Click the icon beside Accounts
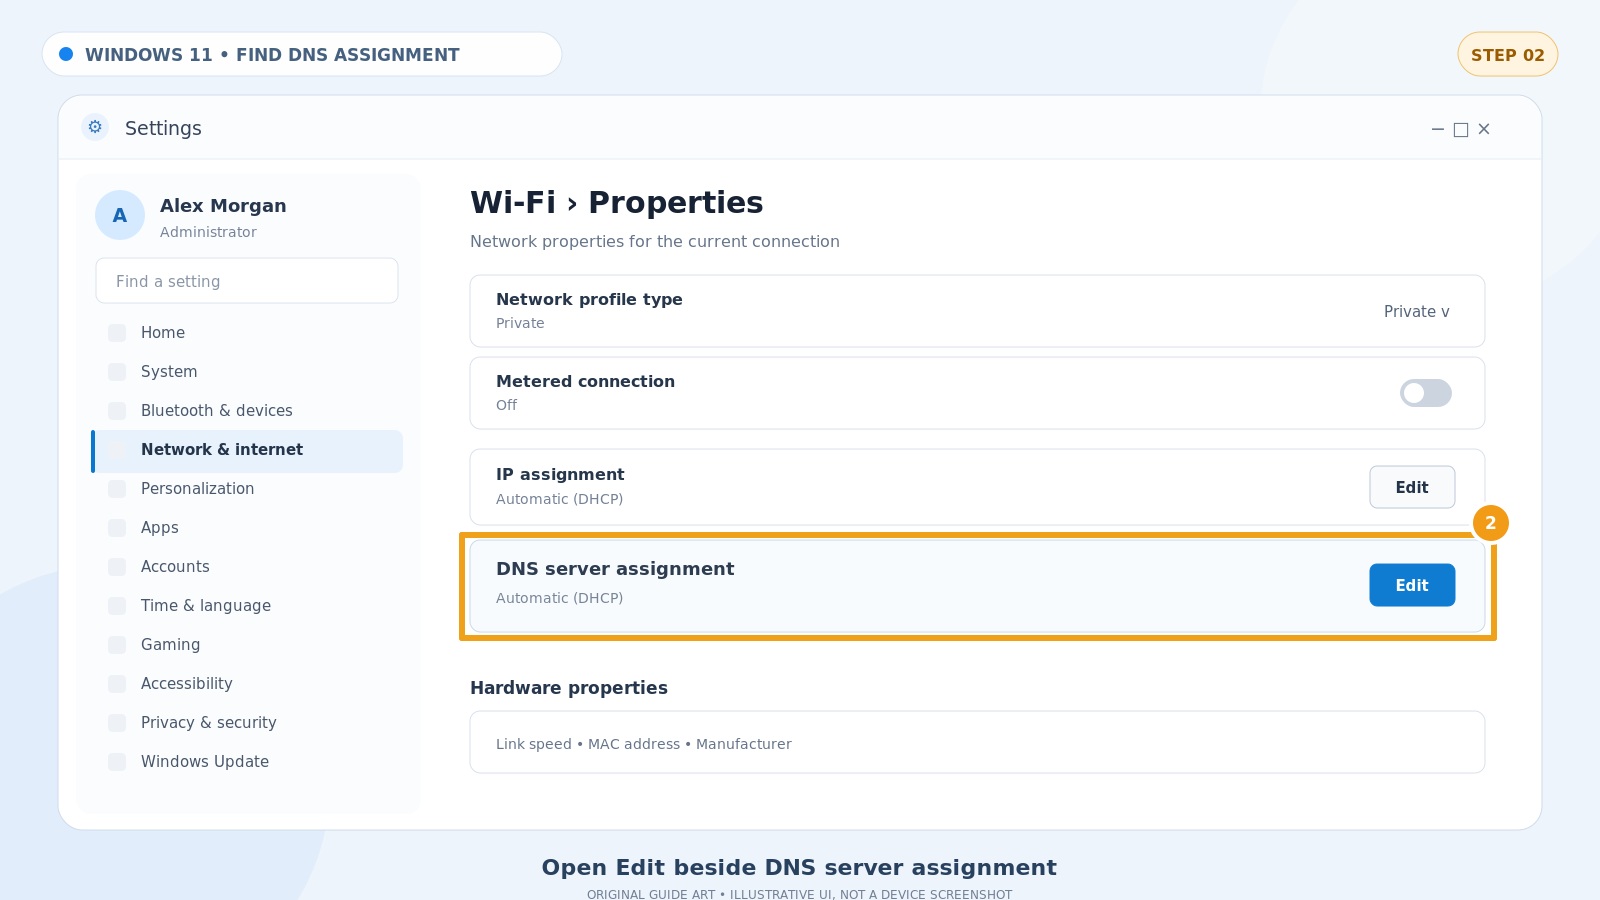Image resolution: width=1600 pixels, height=900 pixels. click(x=117, y=567)
